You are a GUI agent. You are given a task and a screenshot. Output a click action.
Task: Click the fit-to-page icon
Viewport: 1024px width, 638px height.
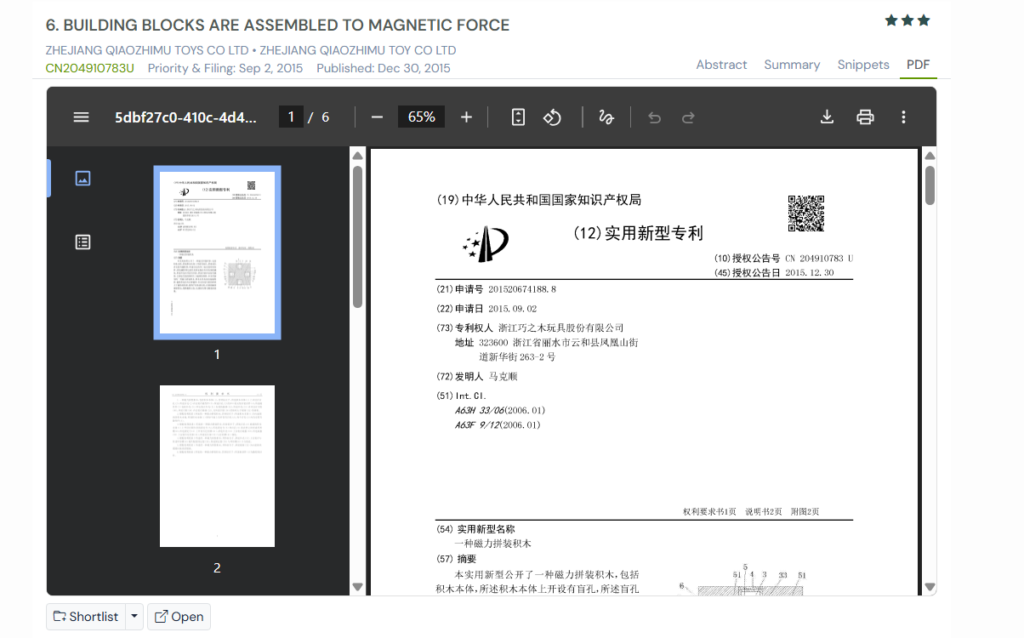517,116
